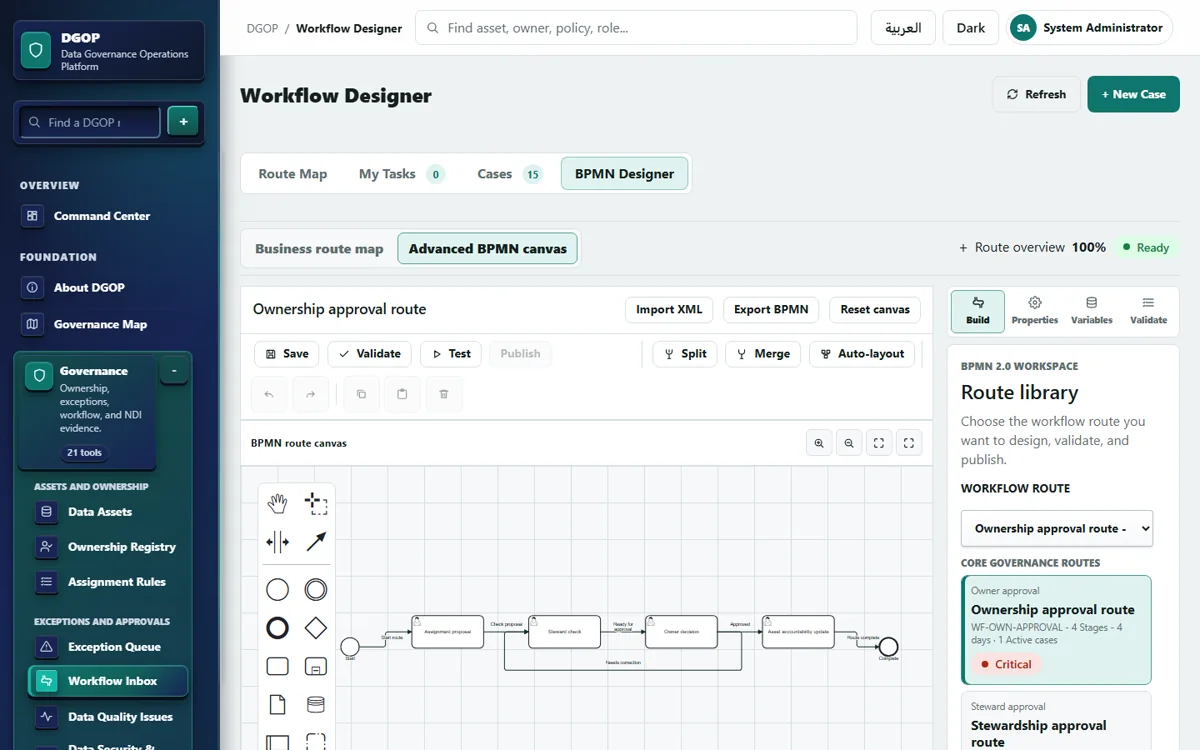Focus the global asset search field
Screen dimensions: 1200x750
636,28
